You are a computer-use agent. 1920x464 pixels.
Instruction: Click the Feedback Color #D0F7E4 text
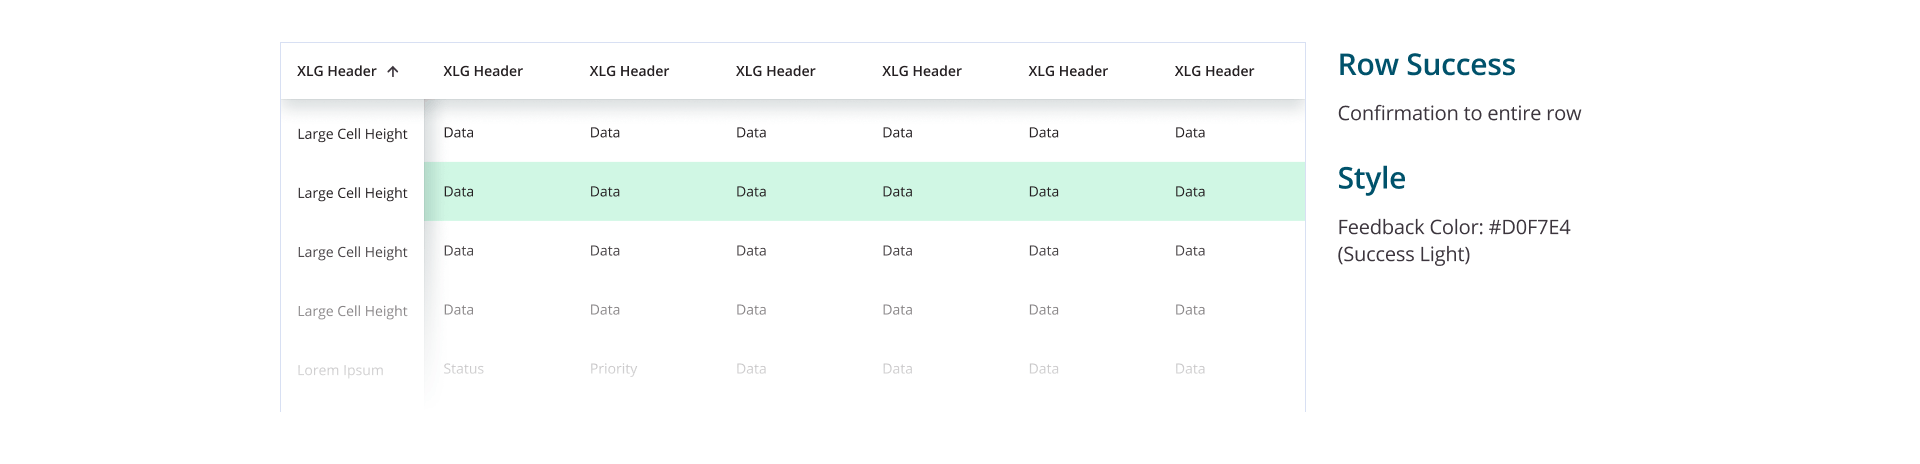(1453, 227)
